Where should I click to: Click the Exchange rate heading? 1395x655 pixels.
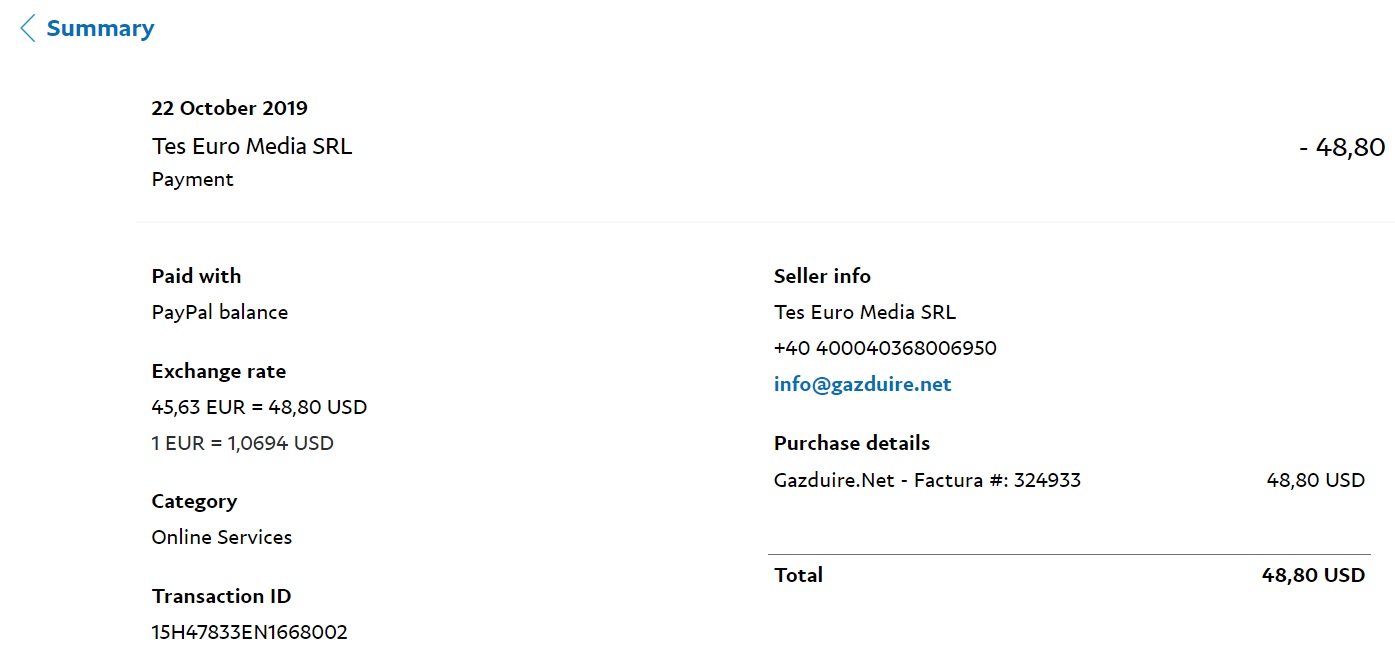[x=218, y=371]
